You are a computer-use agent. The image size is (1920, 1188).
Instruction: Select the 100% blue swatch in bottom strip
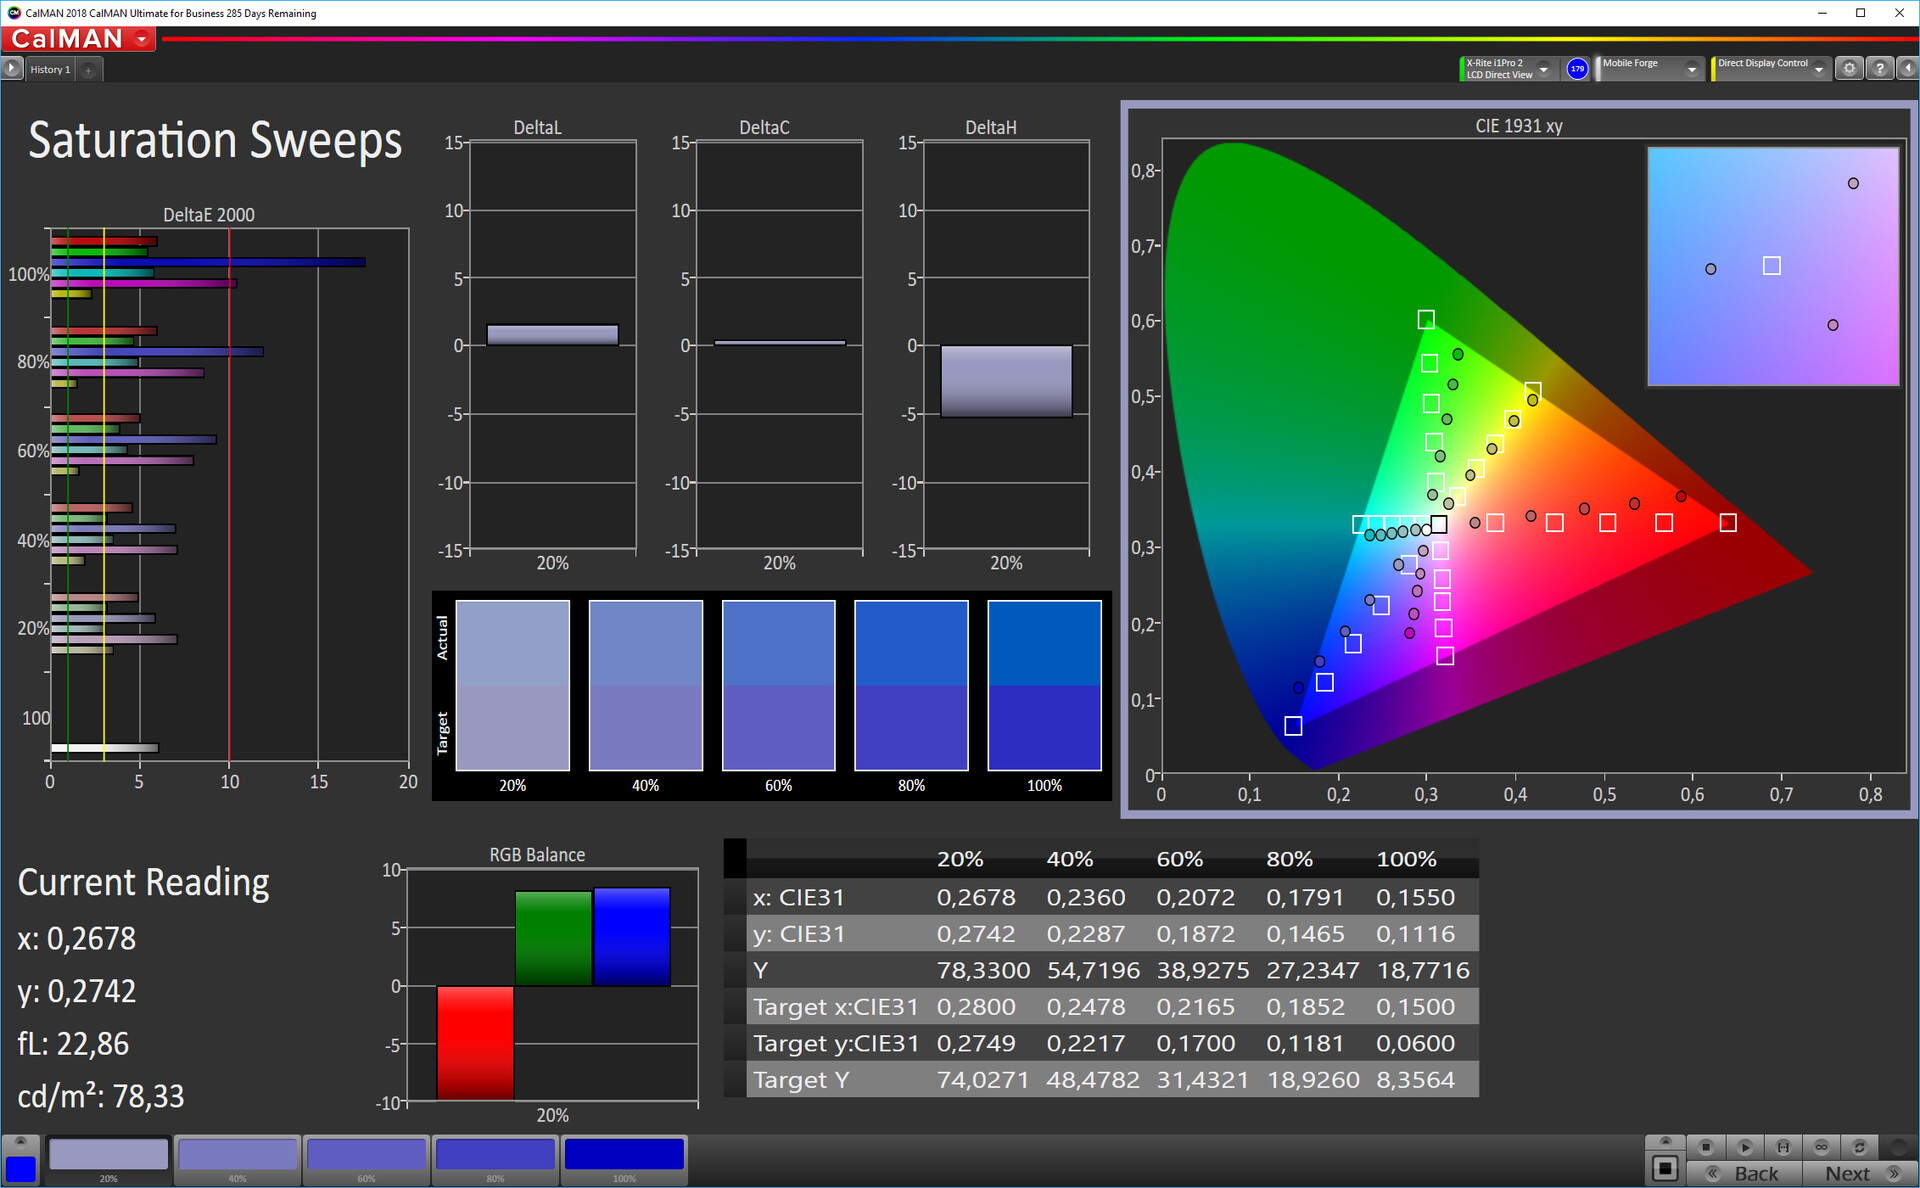click(x=624, y=1154)
